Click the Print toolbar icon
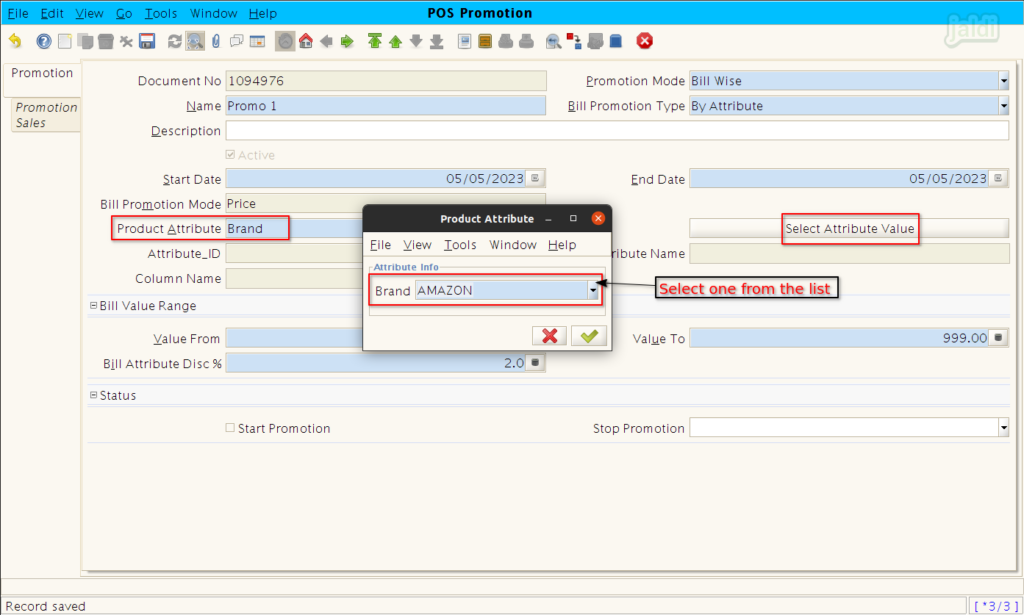 tap(526, 41)
